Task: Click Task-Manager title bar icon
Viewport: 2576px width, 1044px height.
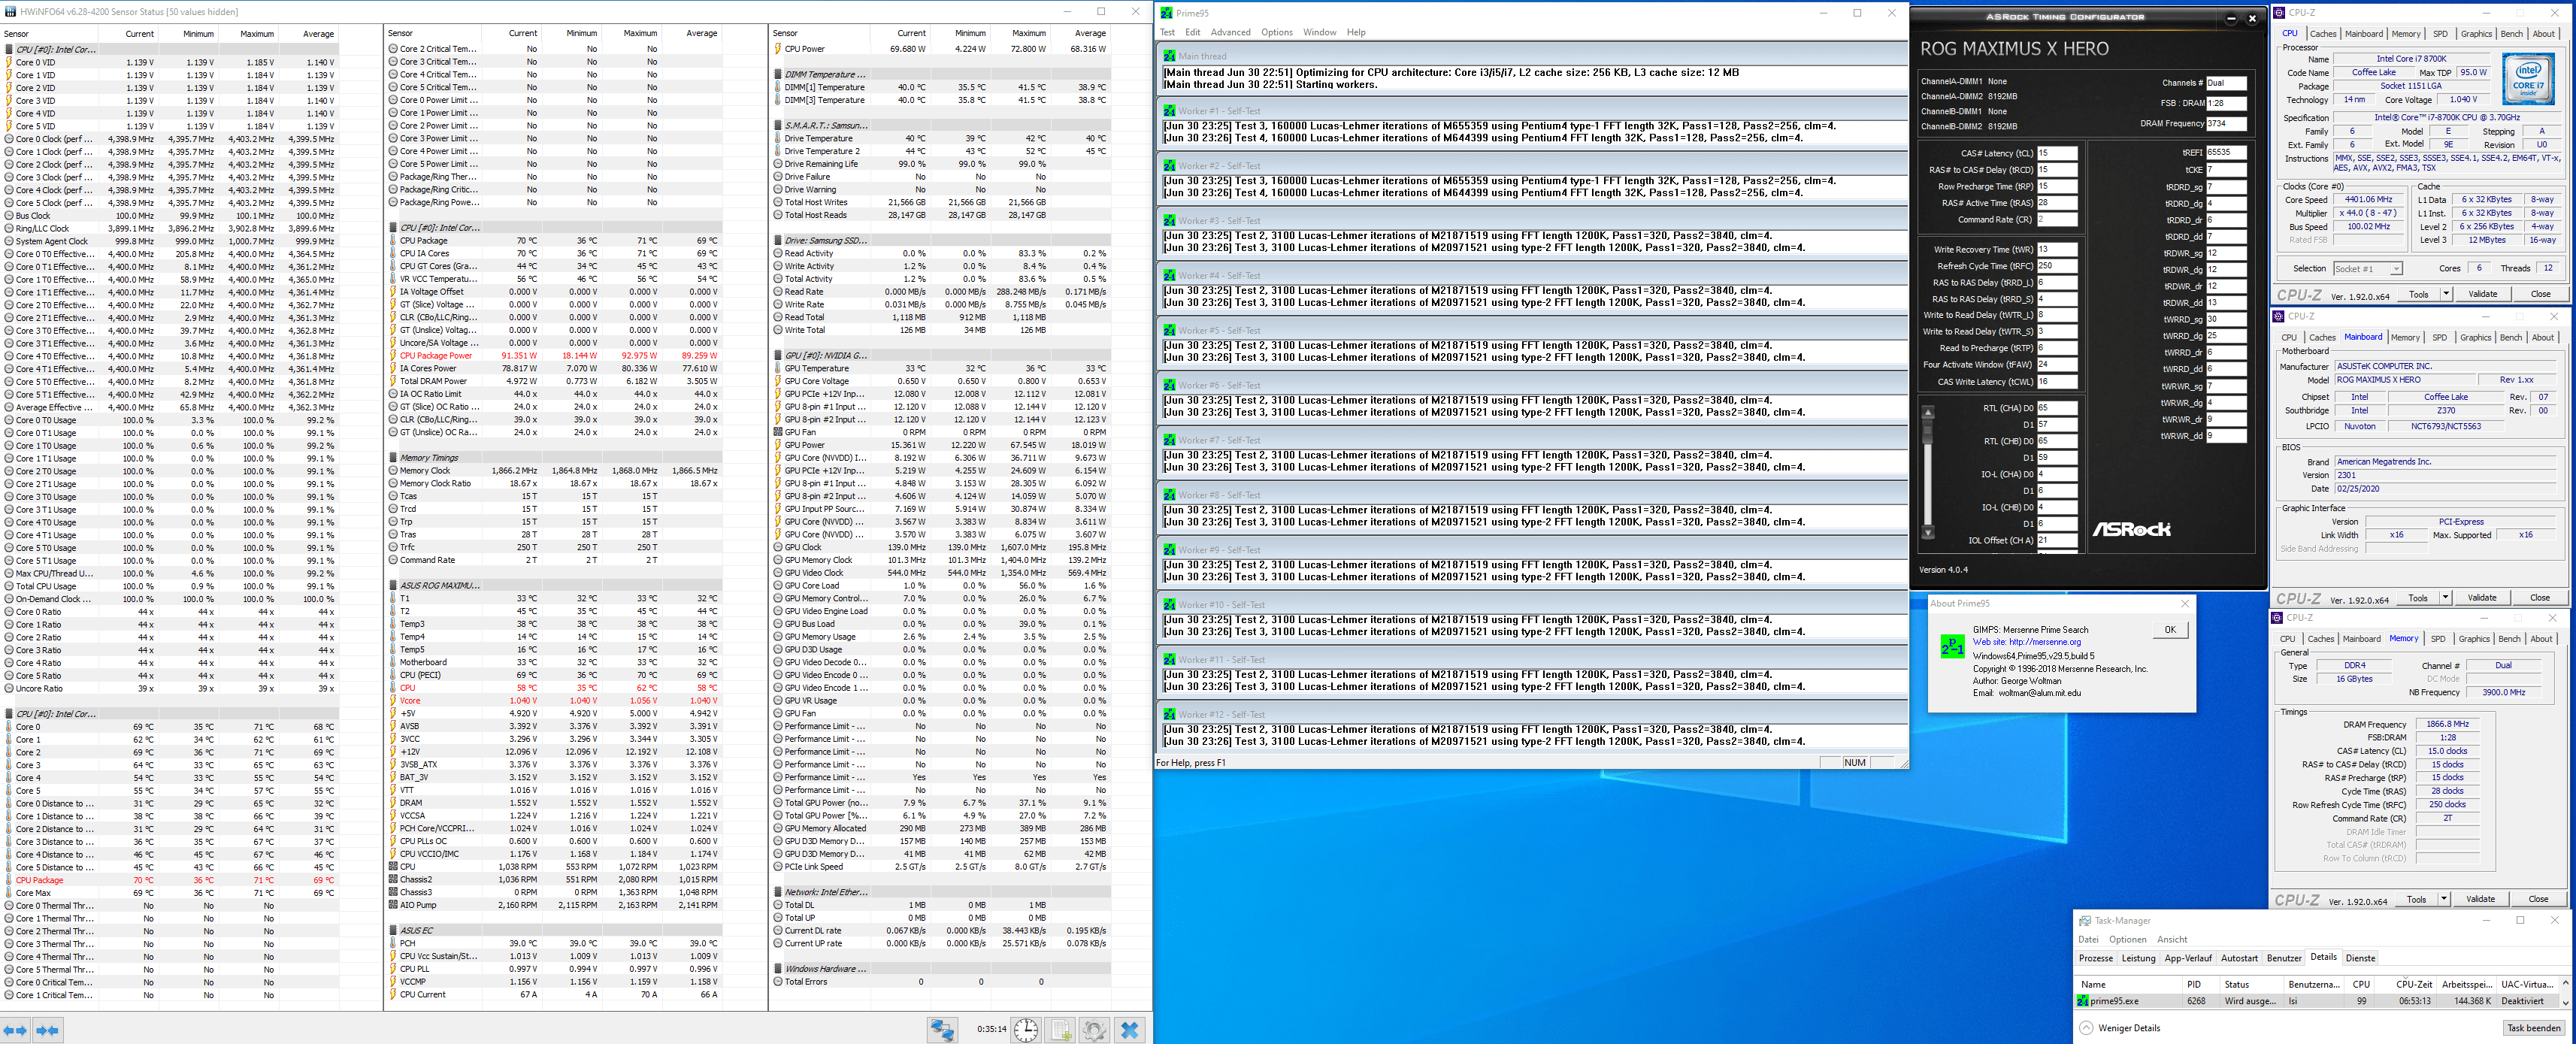Action: point(2085,921)
